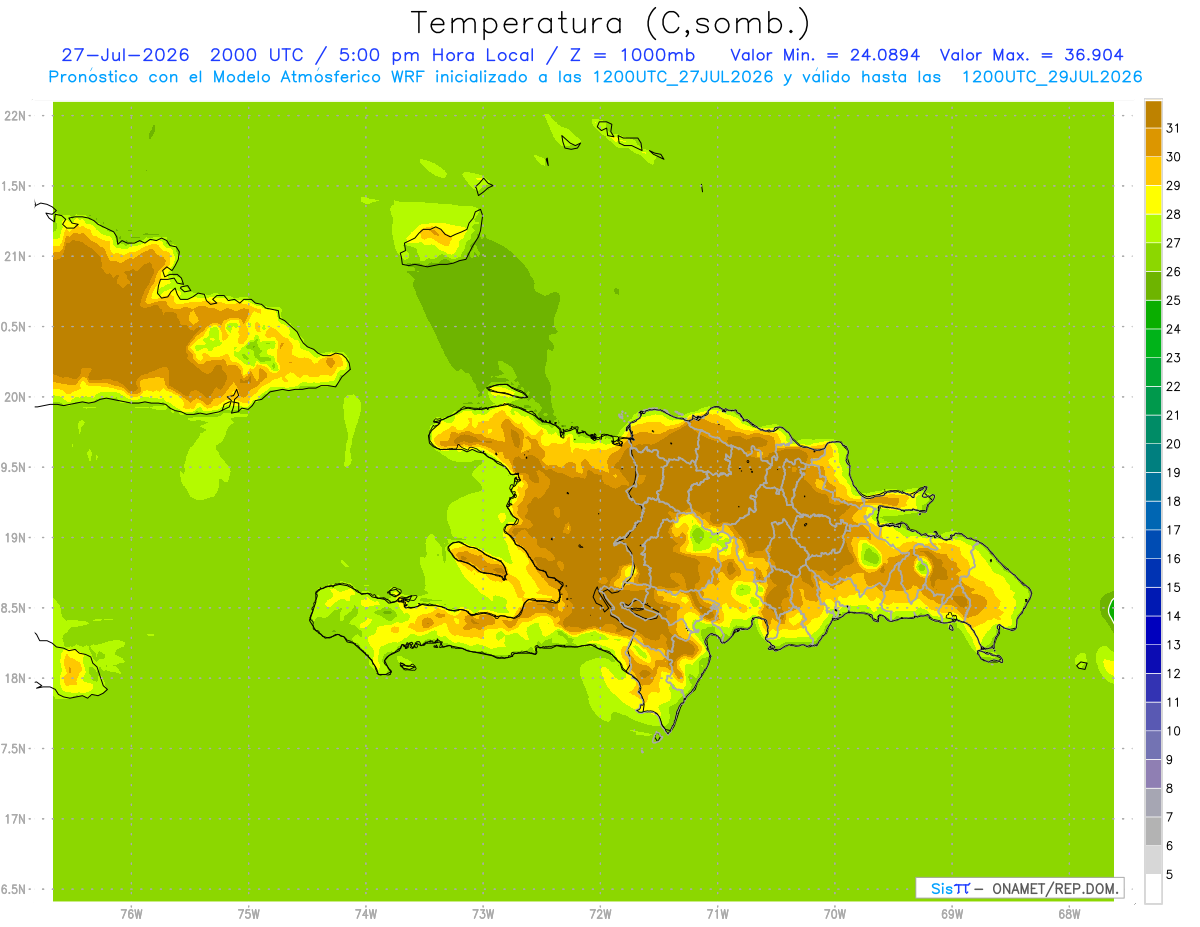Click longitude axis label "73W"

tap(483, 914)
